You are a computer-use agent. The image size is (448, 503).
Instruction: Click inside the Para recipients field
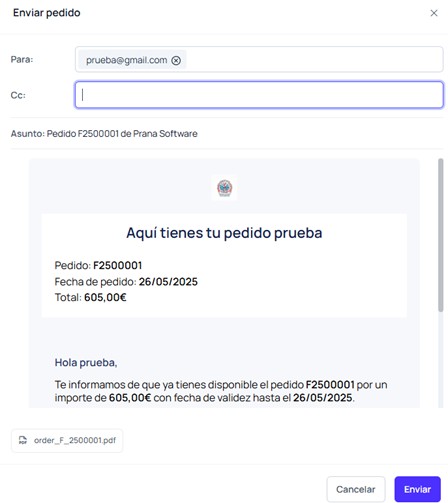click(259, 59)
